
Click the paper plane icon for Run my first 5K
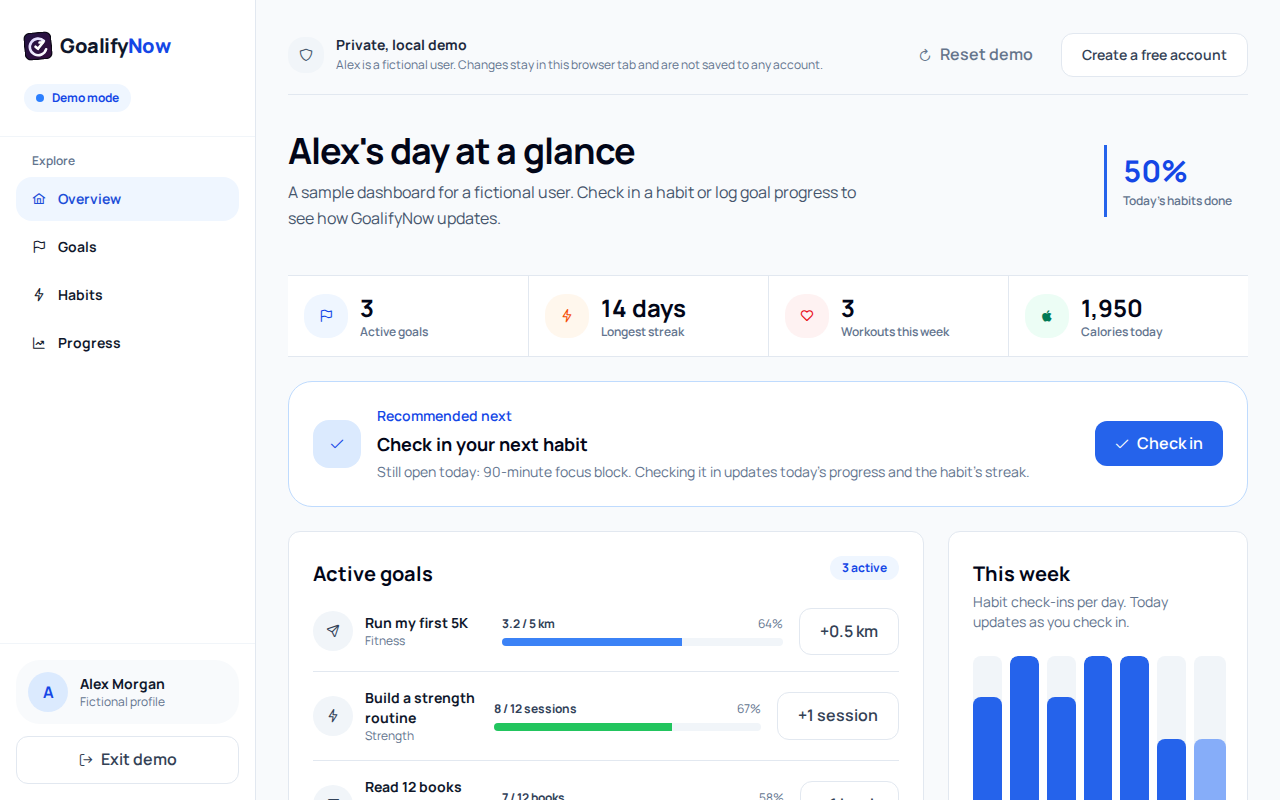pos(333,631)
